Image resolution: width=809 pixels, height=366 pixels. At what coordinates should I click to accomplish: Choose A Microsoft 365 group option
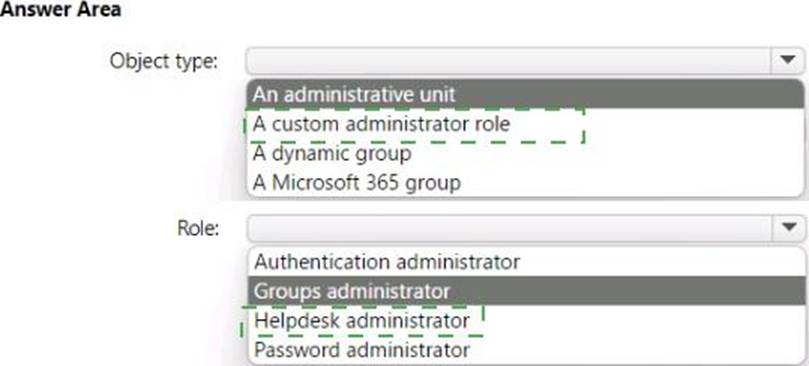[x=525, y=182]
